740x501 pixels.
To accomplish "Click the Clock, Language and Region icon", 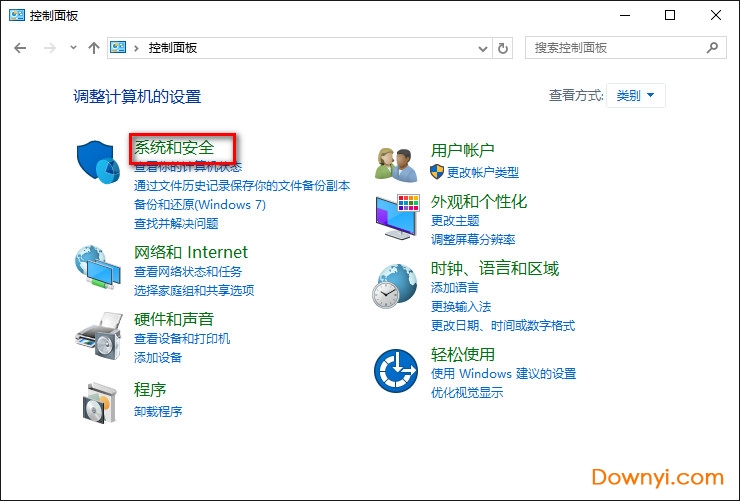I will [394, 285].
